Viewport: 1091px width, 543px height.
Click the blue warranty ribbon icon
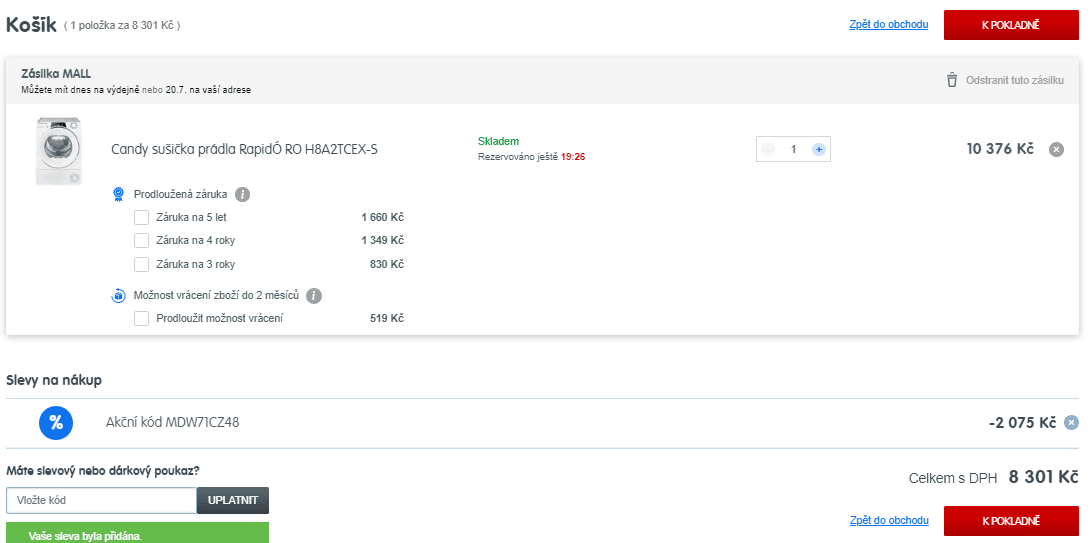[119, 194]
